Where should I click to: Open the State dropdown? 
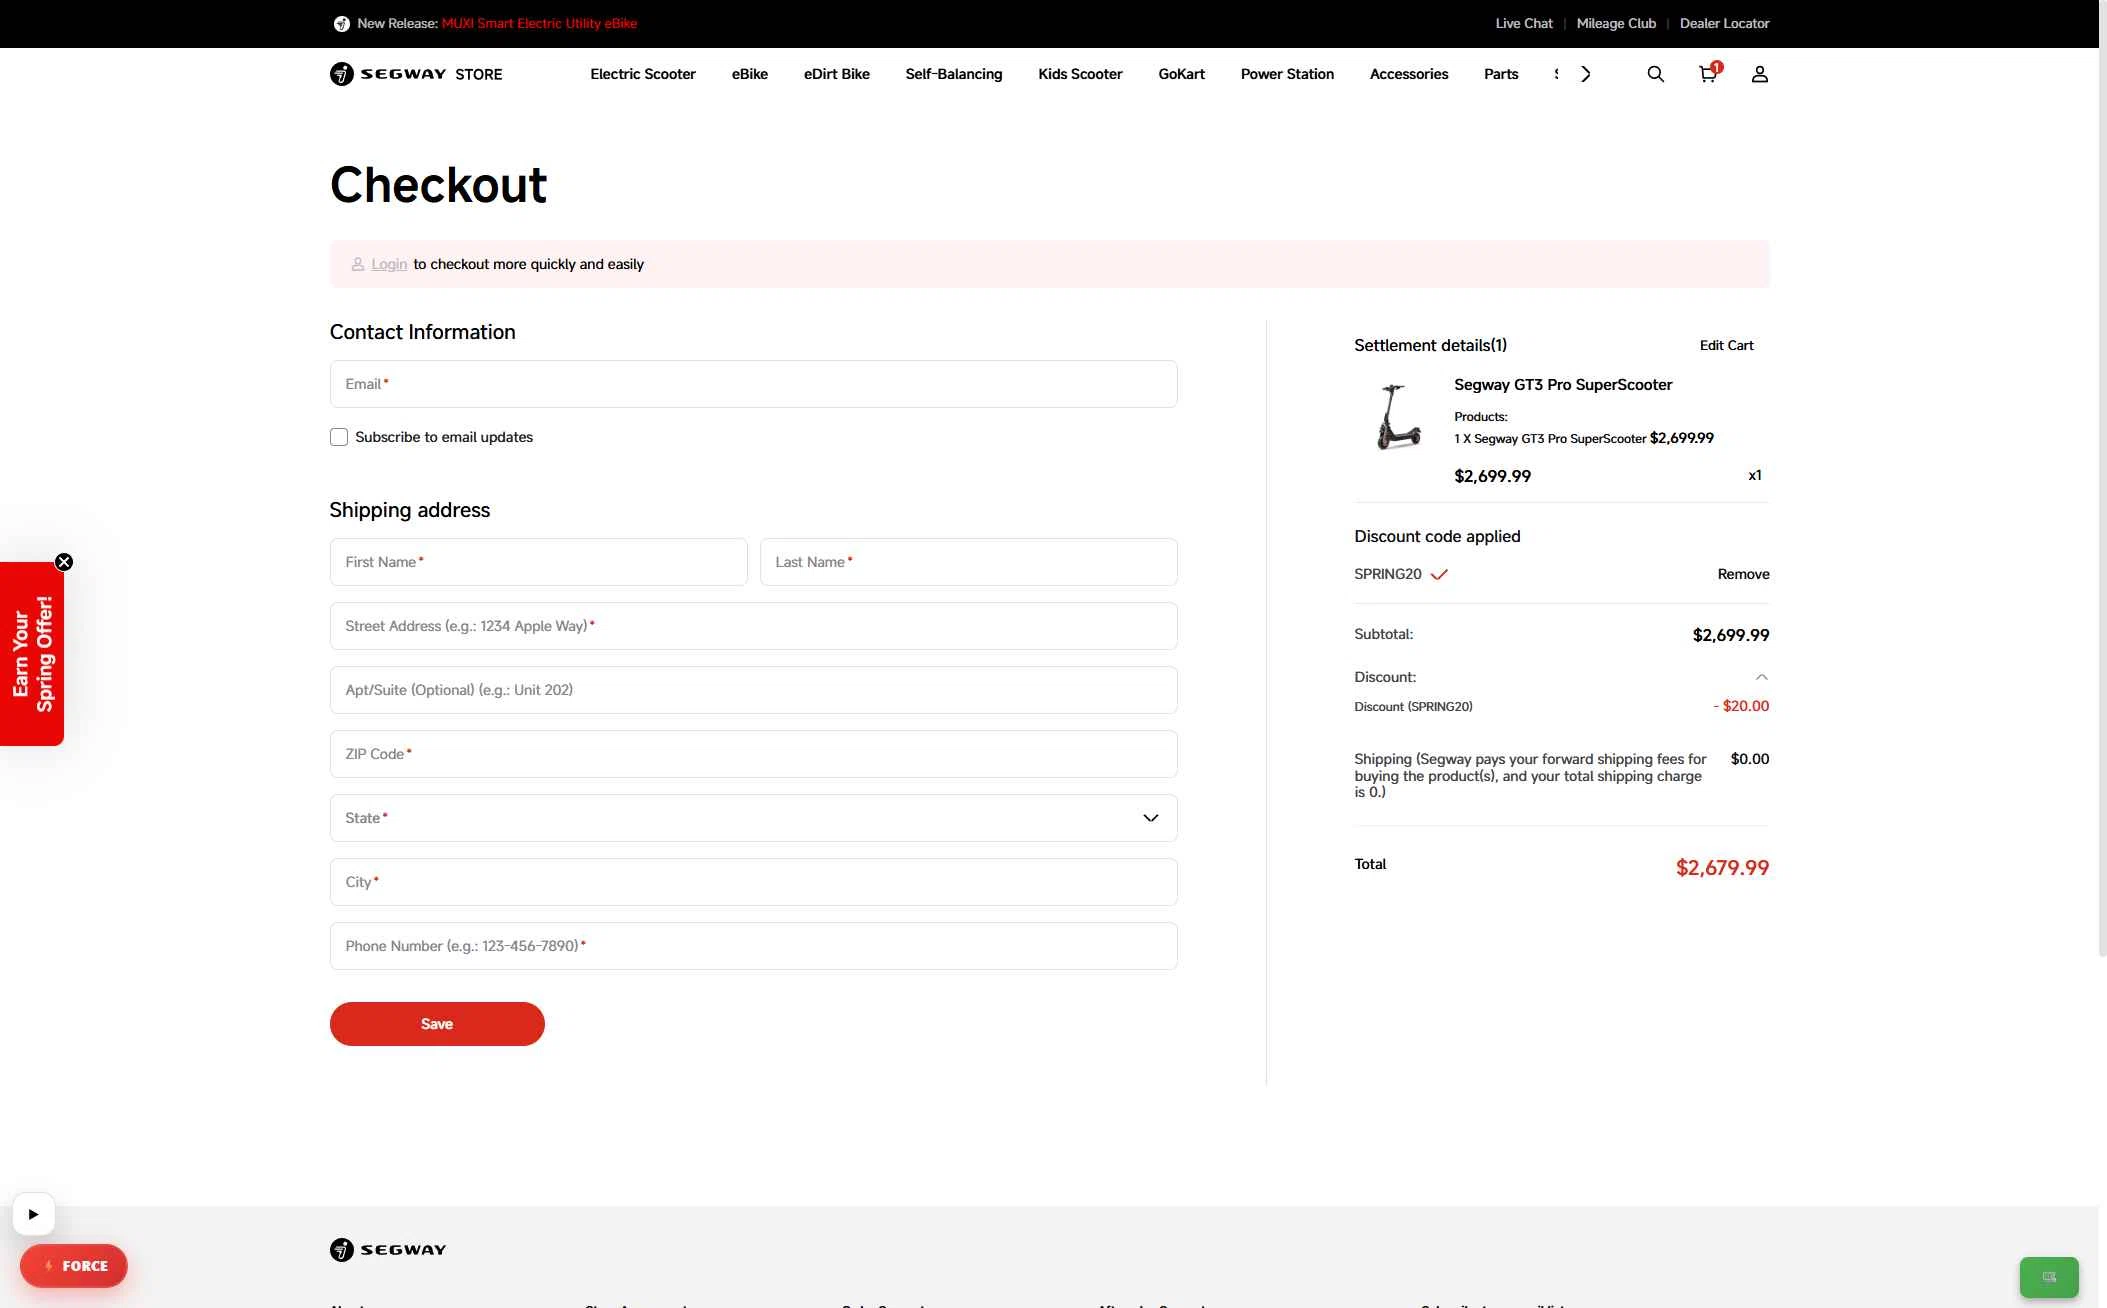pos(753,818)
